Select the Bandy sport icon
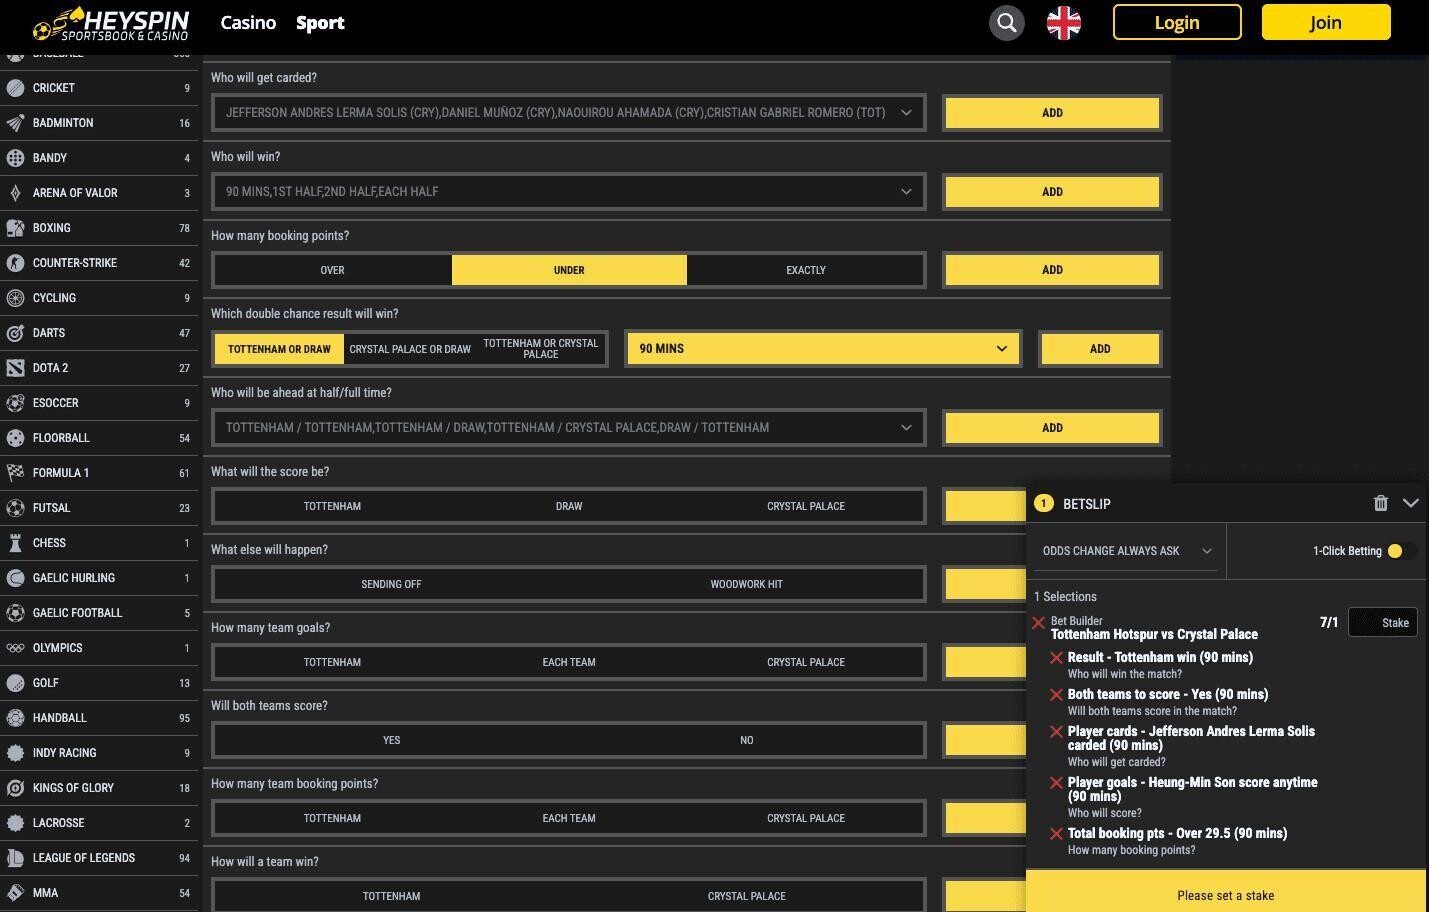 coord(15,158)
